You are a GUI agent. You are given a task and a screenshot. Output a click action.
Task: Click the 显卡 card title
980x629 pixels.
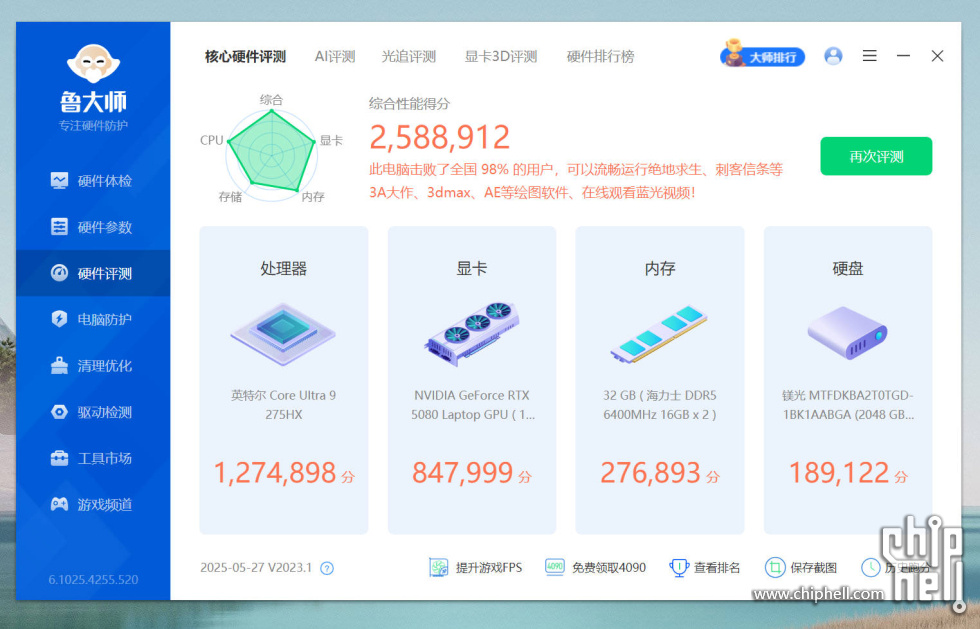[472, 269]
